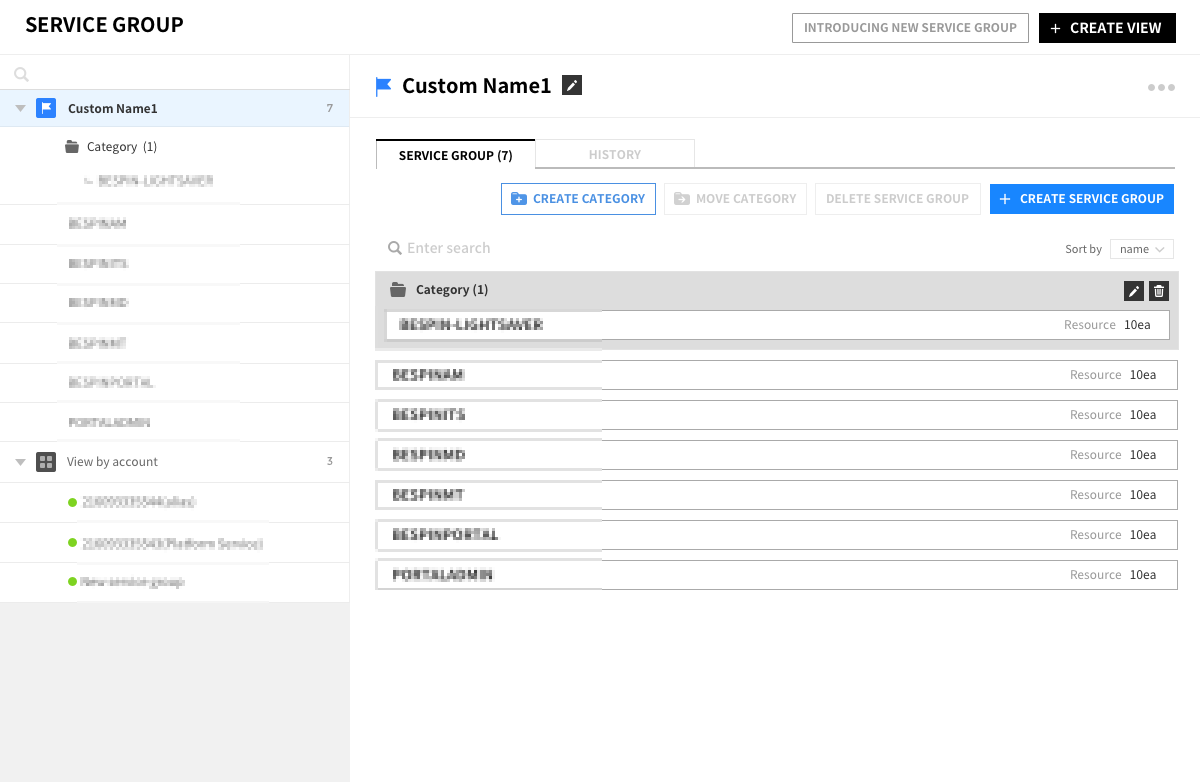This screenshot has height=782, width=1200.
Task: Open the three-dot more options menu
Action: pyautogui.click(x=1161, y=88)
